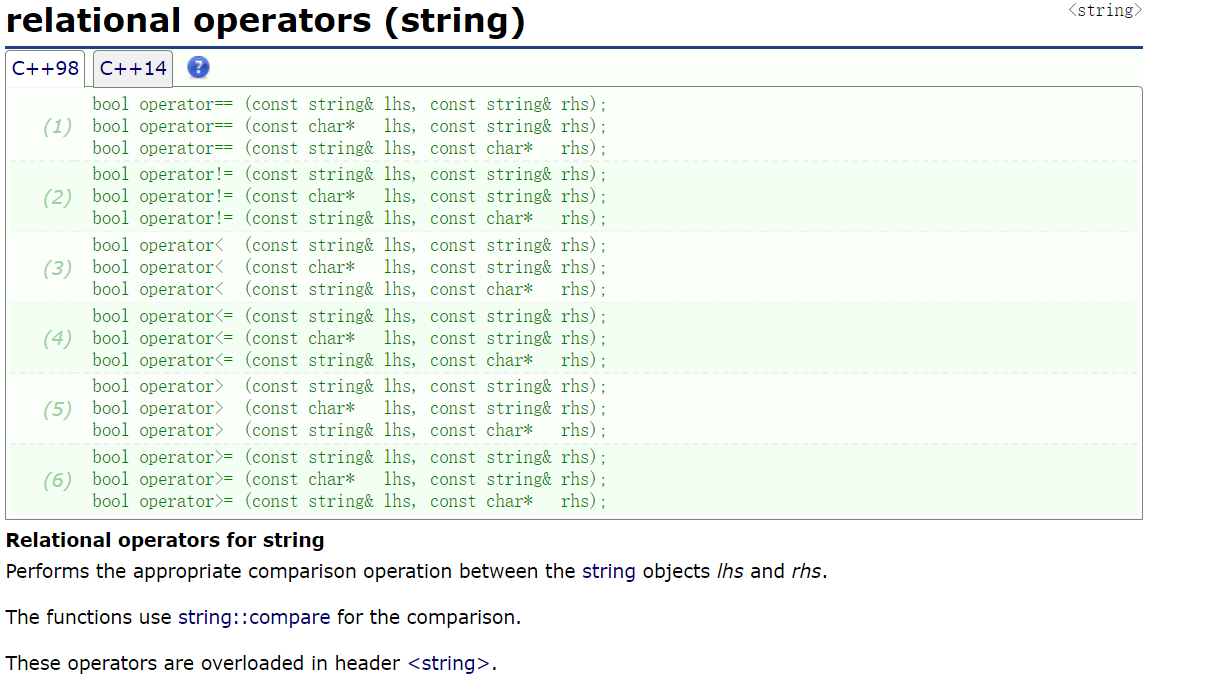Click the (5) marker beside operator> overloads
This screenshot has width=1216, height=679.
point(58,408)
